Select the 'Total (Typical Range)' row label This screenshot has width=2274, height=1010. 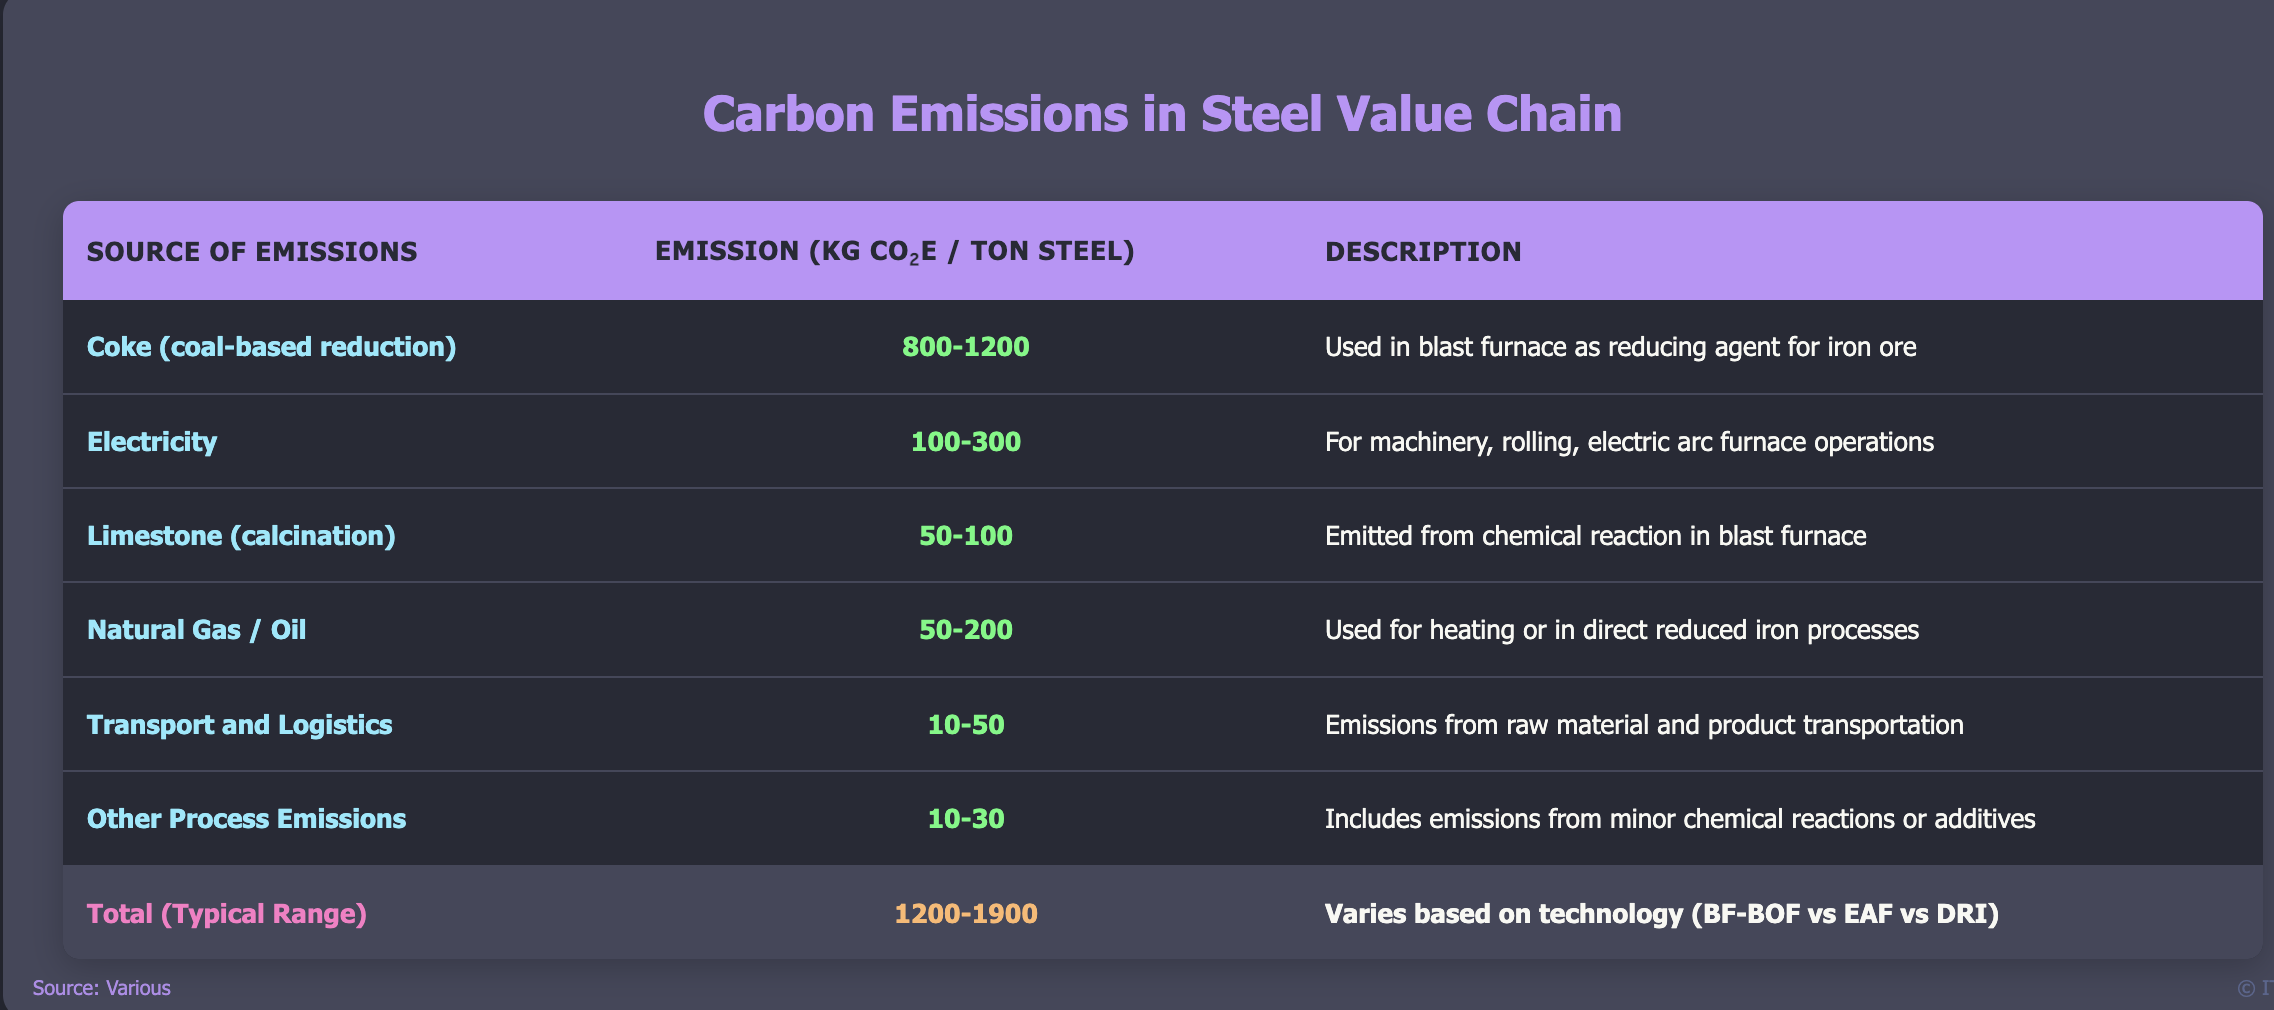[x=227, y=914]
